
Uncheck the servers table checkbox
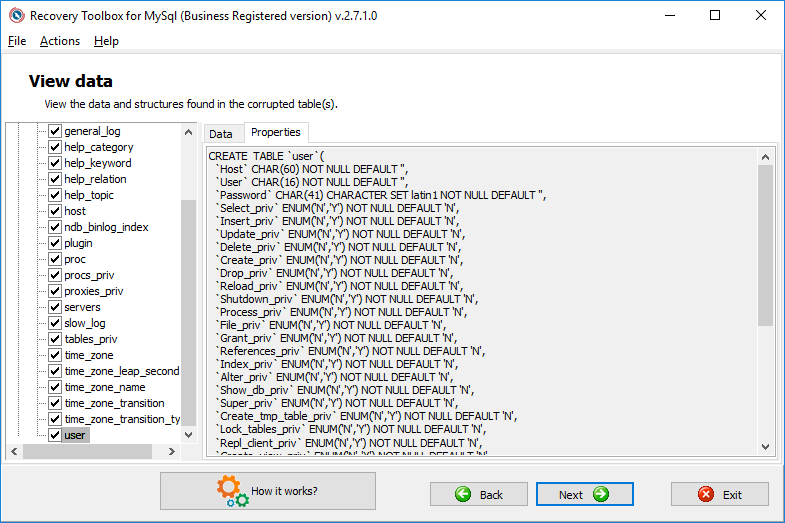pos(55,307)
